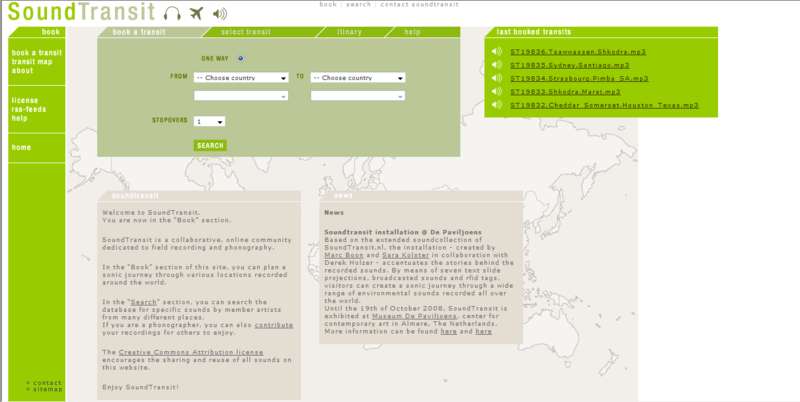Viewport: 800px width, 402px height.
Task: Open the ST19832 Cheddar Somerset-Houston mp3 link
Action: pos(605,105)
